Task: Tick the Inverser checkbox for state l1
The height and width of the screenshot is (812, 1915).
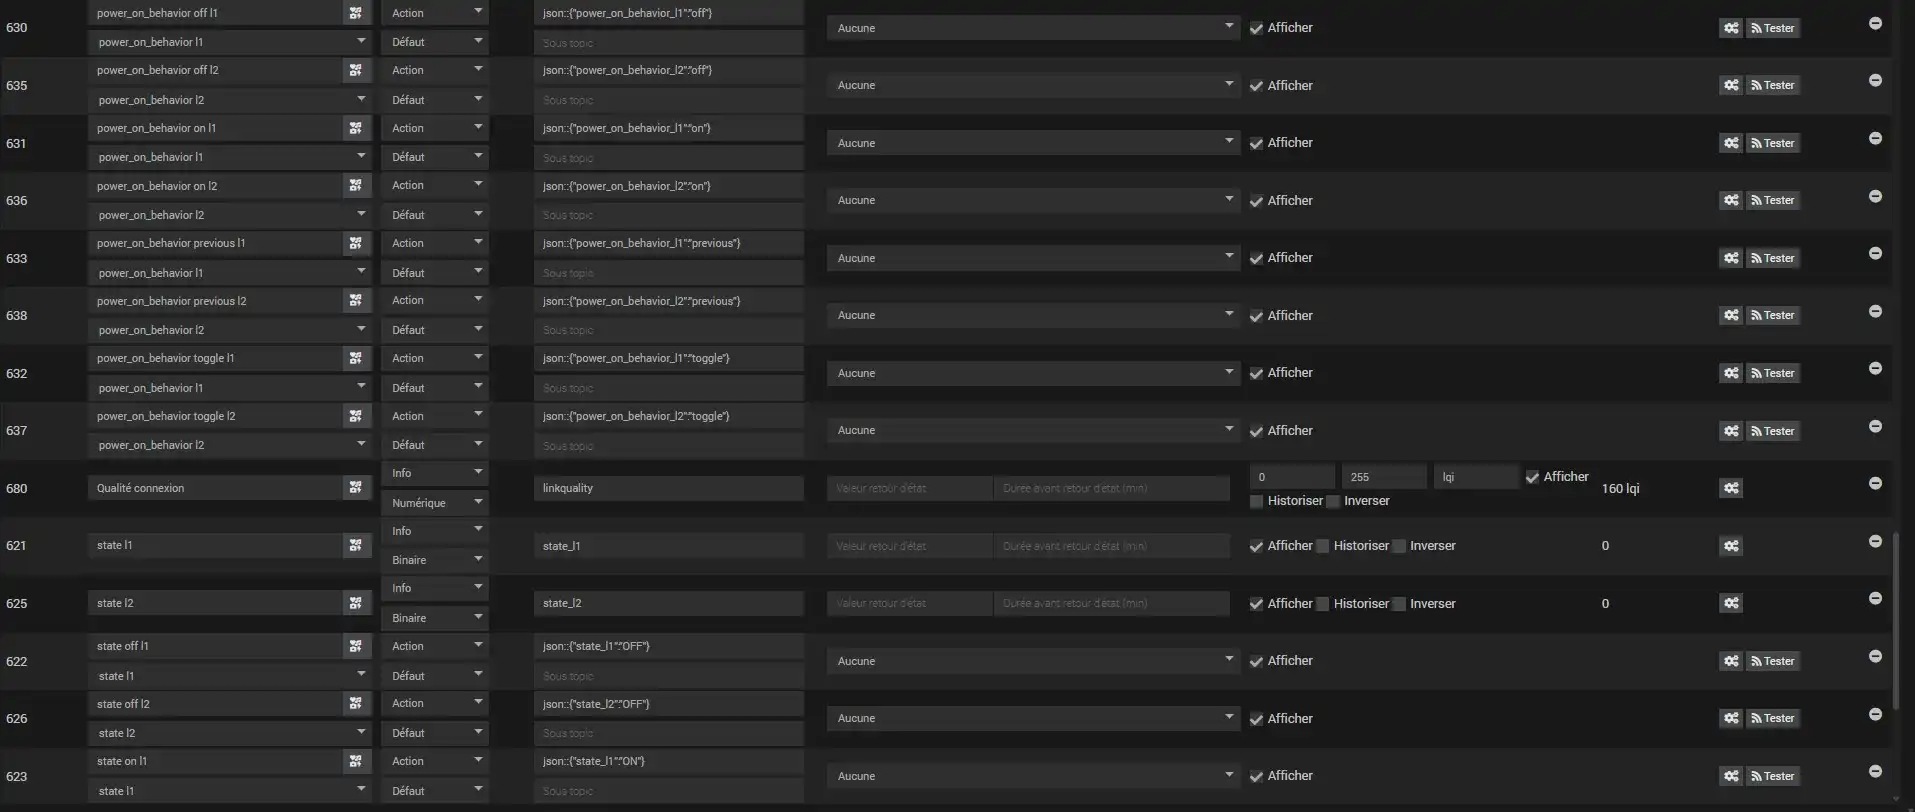Action: [1399, 546]
